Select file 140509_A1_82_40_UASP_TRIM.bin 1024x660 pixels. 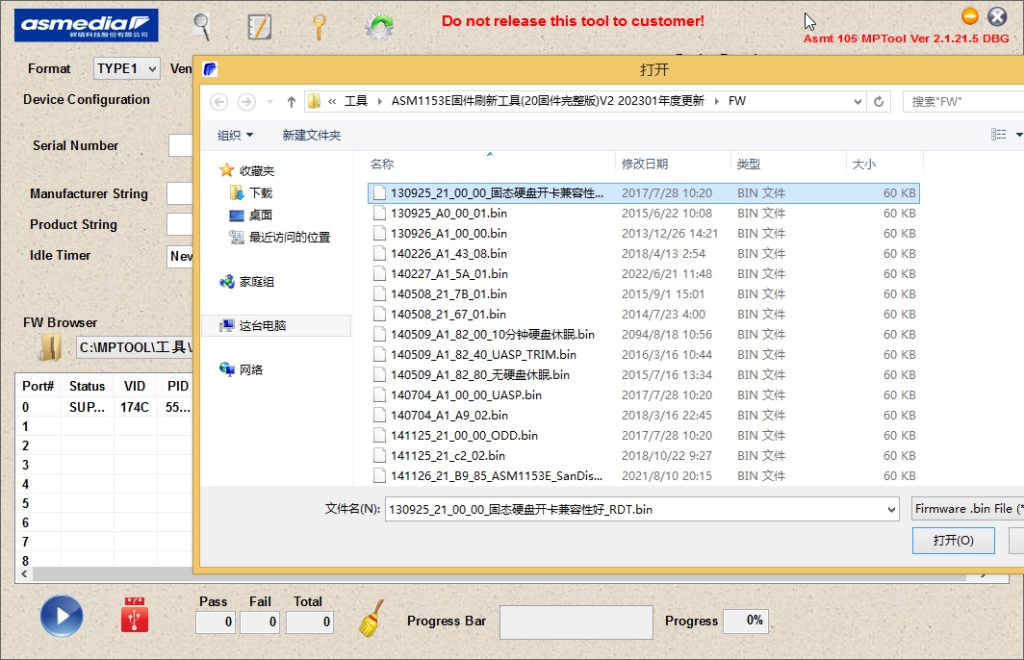483,355
